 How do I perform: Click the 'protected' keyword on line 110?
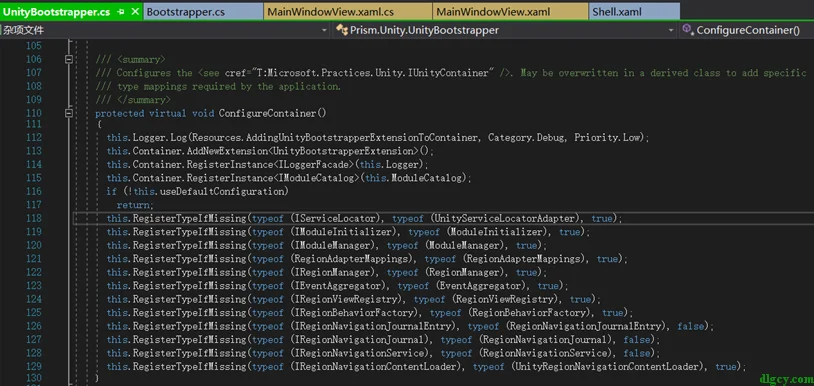click(x=119, y=113)
